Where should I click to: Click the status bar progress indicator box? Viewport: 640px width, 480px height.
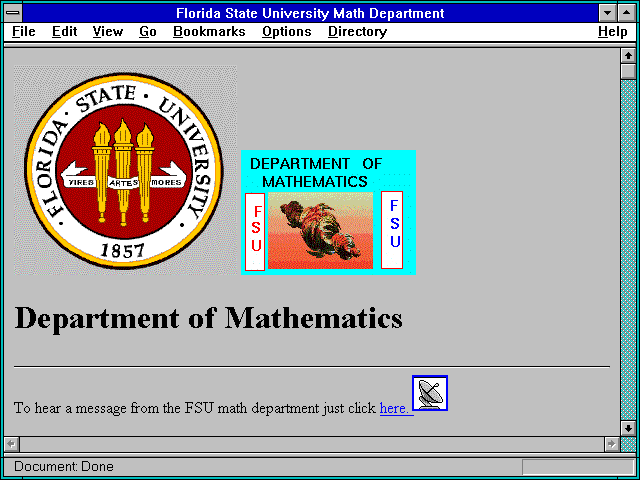tap(578, 466)
